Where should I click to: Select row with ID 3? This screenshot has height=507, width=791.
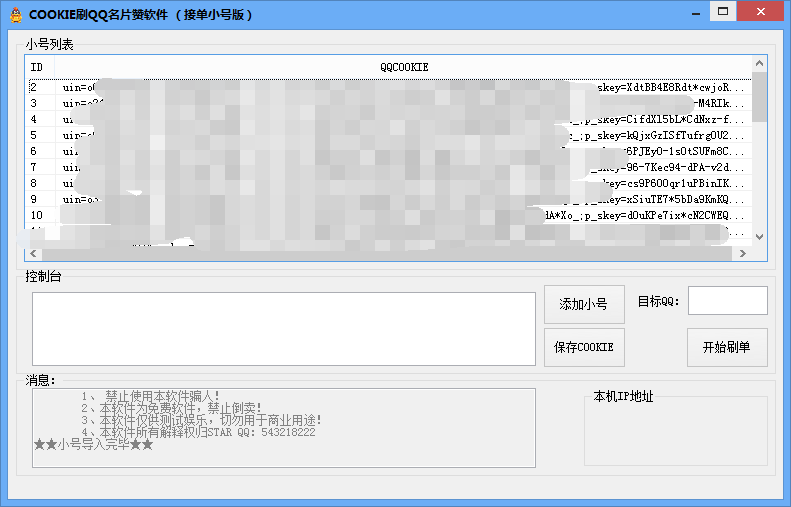click(x=388, y=103)
